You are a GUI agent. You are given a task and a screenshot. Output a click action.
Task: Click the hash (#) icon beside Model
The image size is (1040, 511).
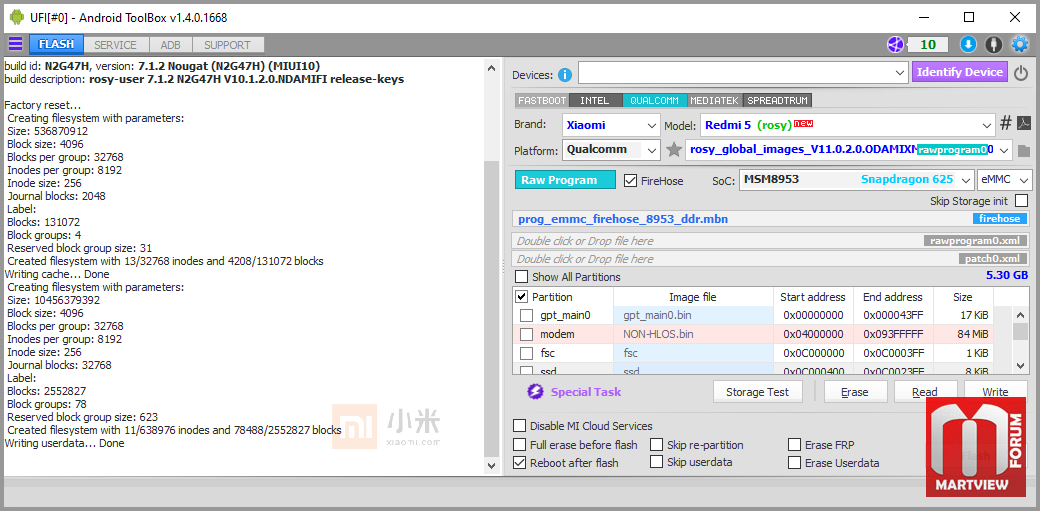coord(1006,123)
